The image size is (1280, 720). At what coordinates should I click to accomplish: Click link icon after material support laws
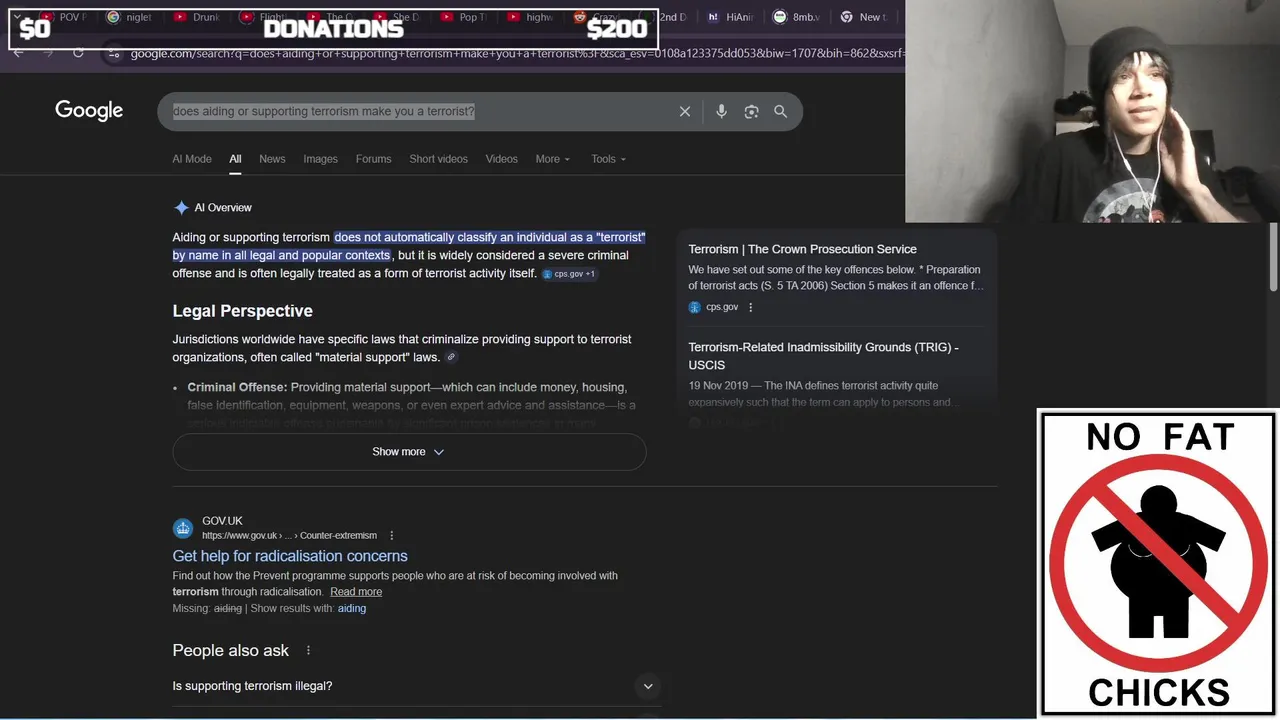click(x=451, y=357)
